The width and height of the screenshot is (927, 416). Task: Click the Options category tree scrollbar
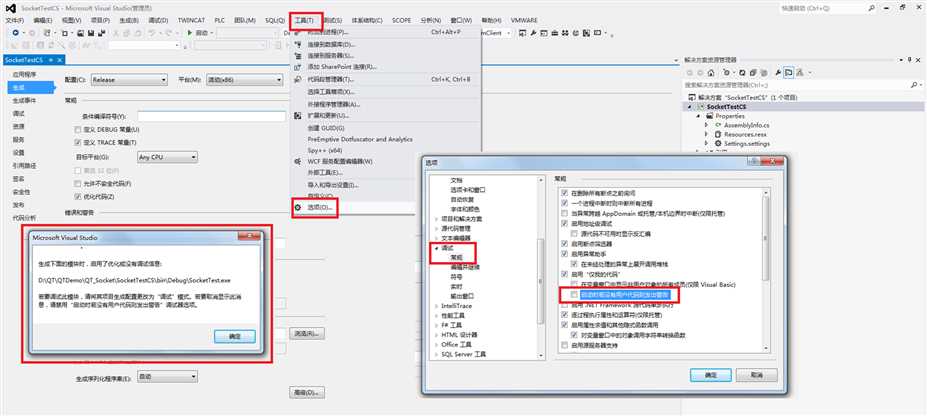coord(540,266)
